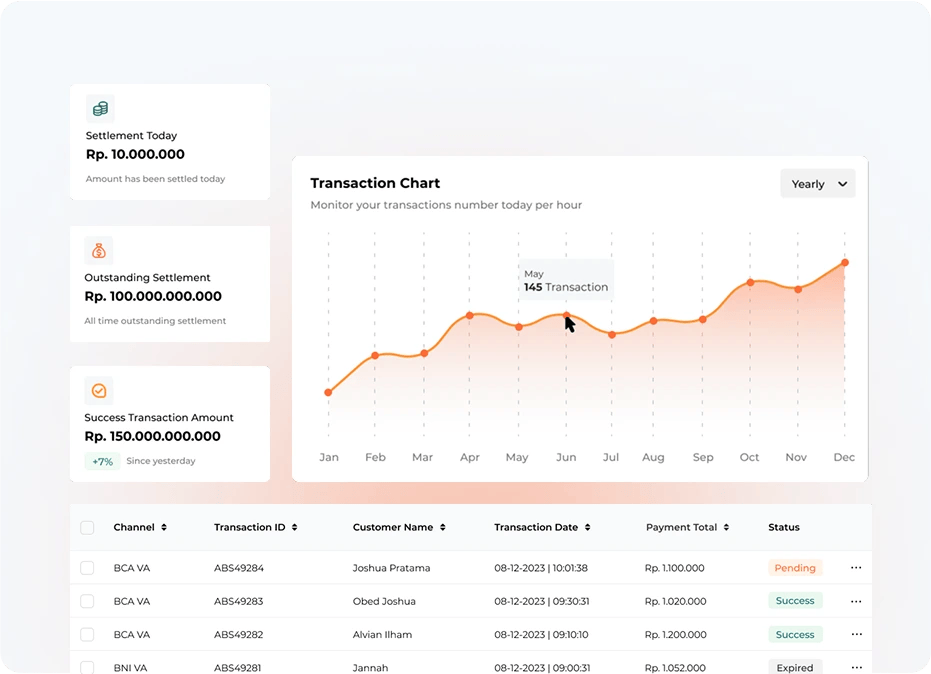
Task: Open the row menu for Alvian Ilham
Action: click(856, 633)
